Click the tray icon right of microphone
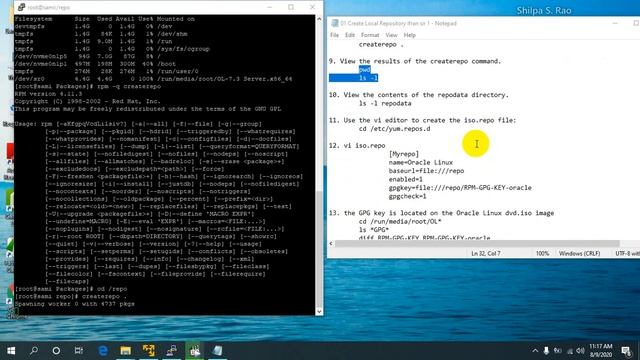 pyautogui.click(x=558, y=351)
